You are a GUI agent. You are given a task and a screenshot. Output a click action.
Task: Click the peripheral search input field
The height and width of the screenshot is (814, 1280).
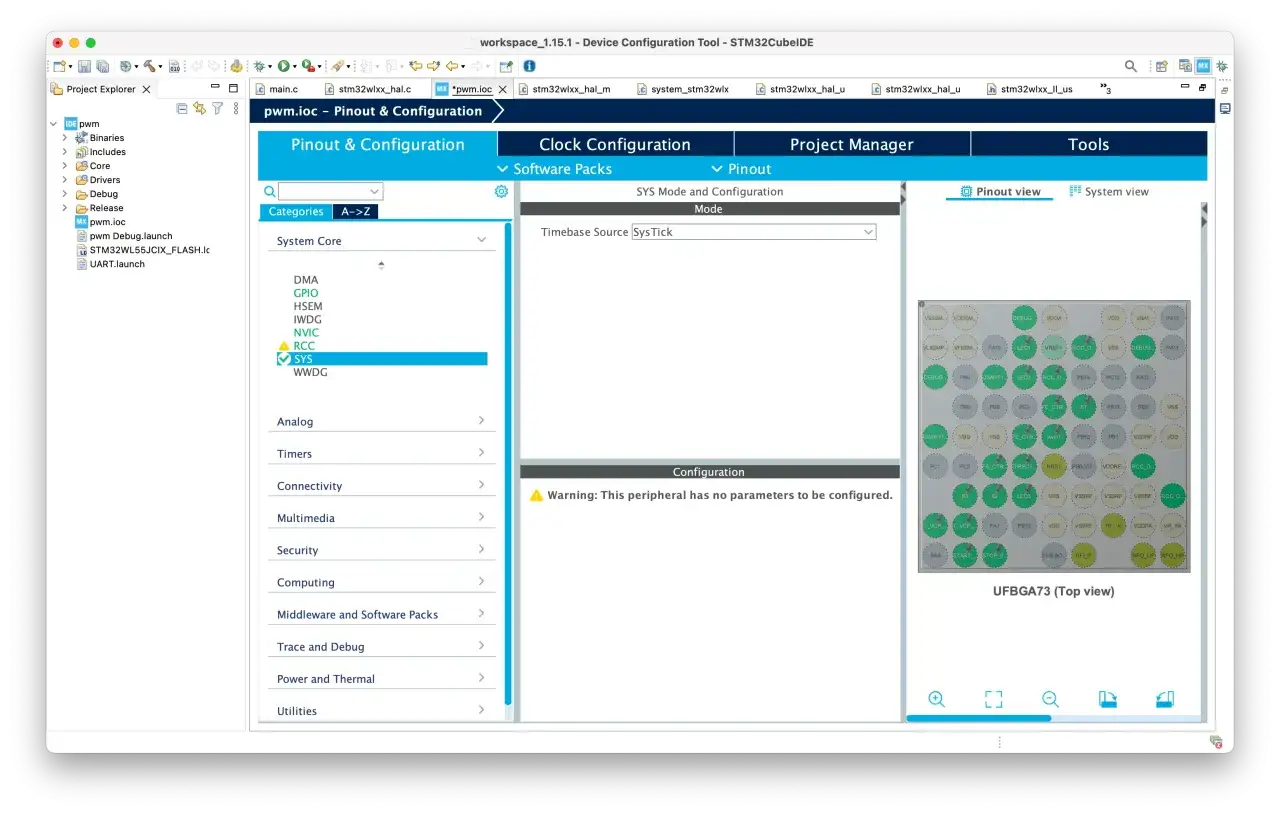330,191
